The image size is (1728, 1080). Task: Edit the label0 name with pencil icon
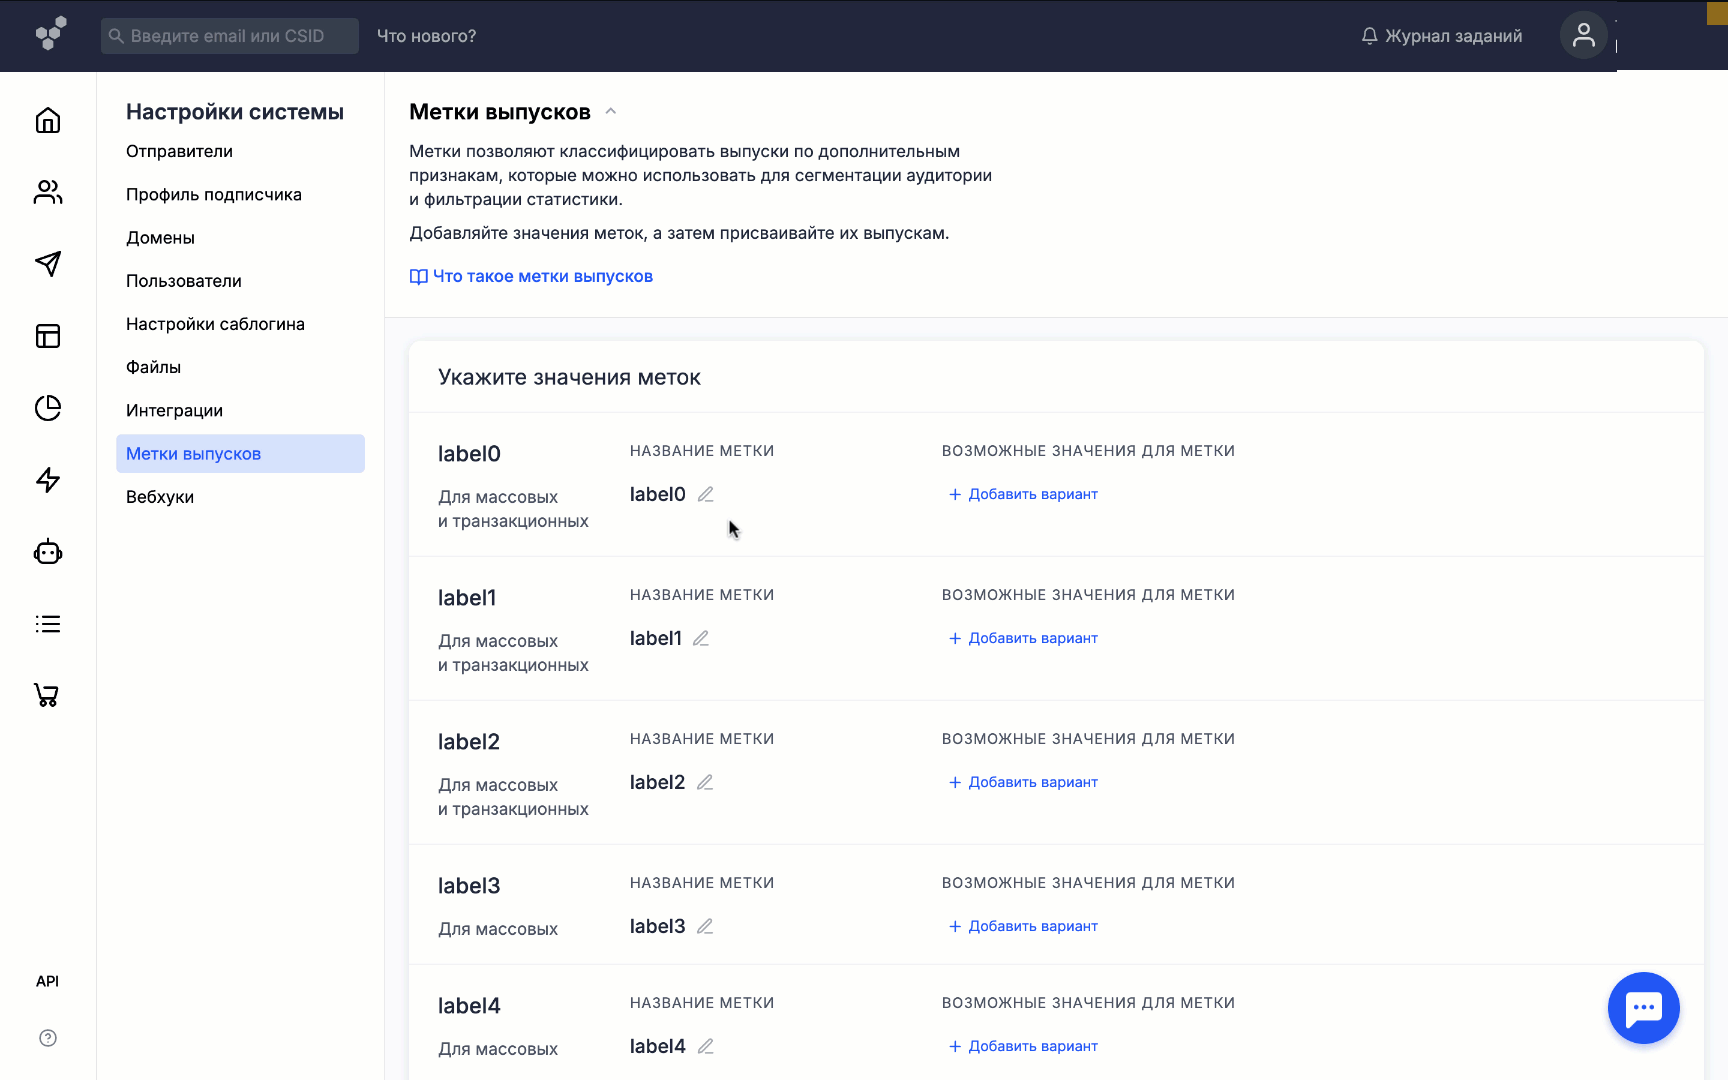[706, 494]
